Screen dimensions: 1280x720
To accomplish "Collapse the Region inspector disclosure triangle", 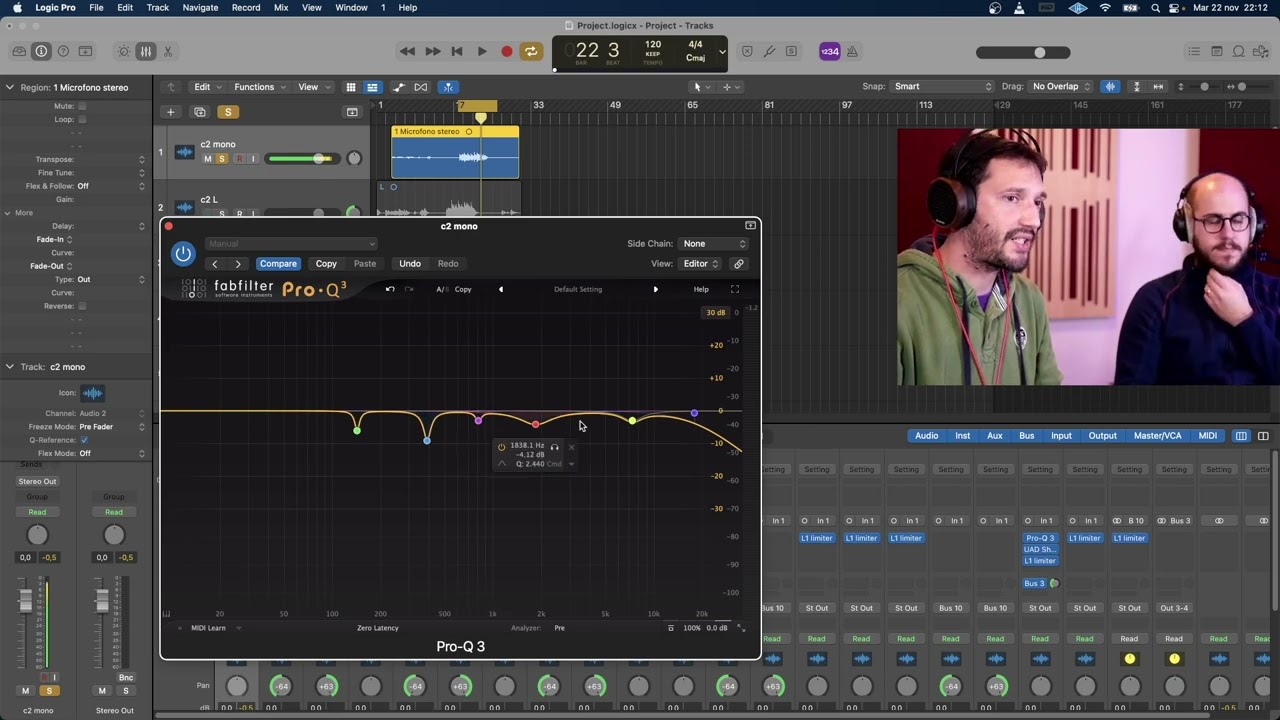I will point(9,87).
